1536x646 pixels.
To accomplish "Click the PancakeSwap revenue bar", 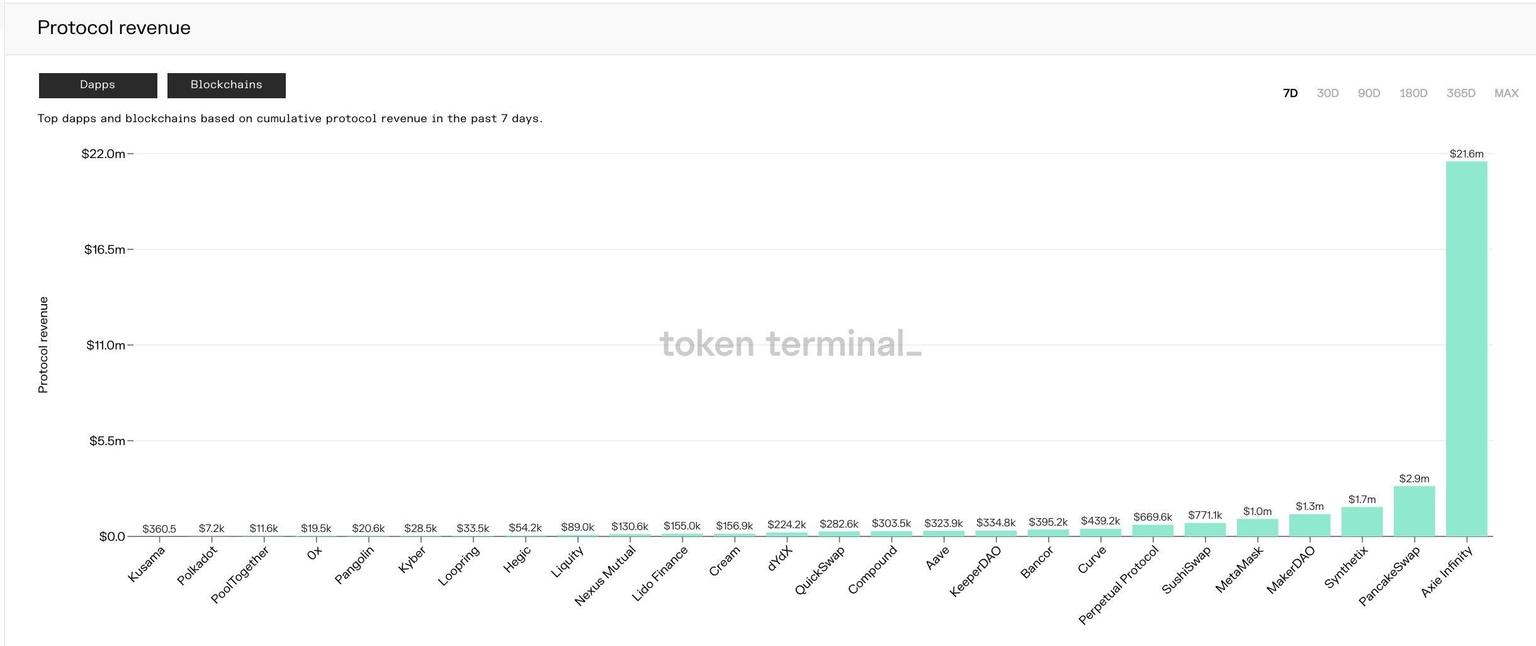I will pos(1414,511).
